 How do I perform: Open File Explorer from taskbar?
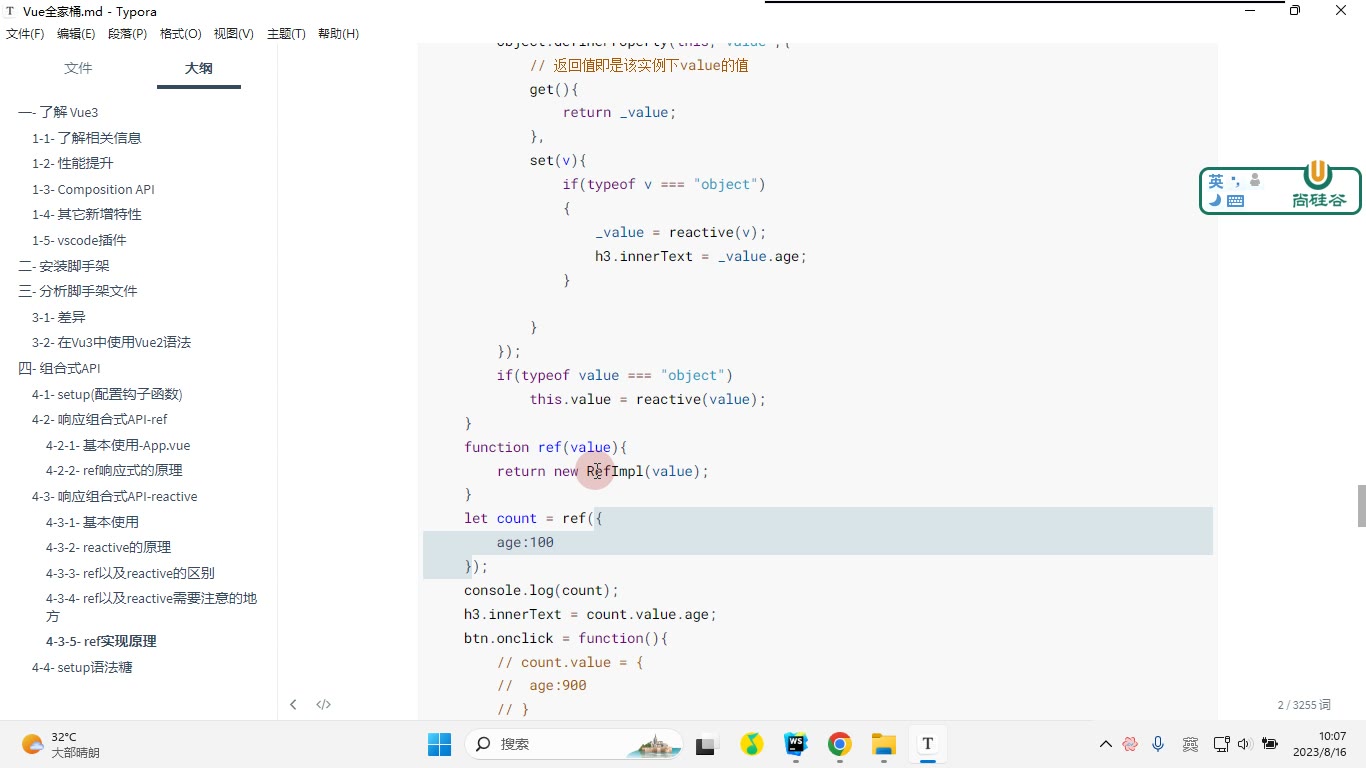(883, 744)
